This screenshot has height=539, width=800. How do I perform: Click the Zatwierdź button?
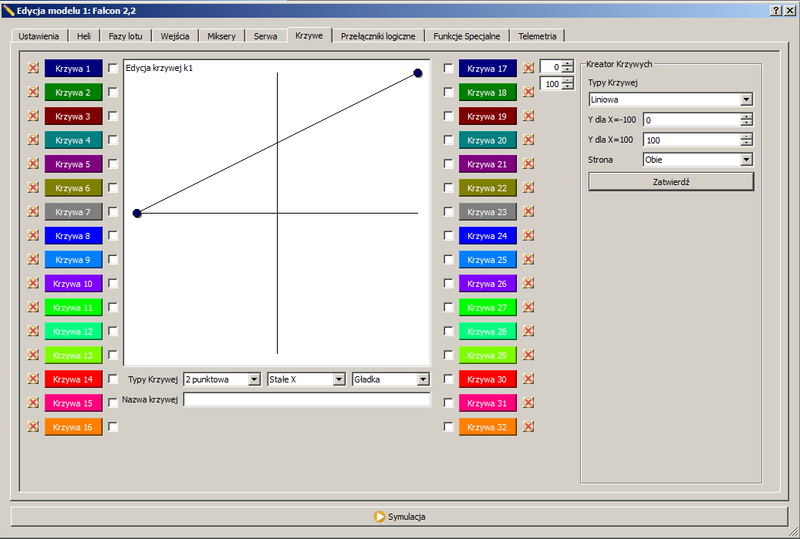671,182
